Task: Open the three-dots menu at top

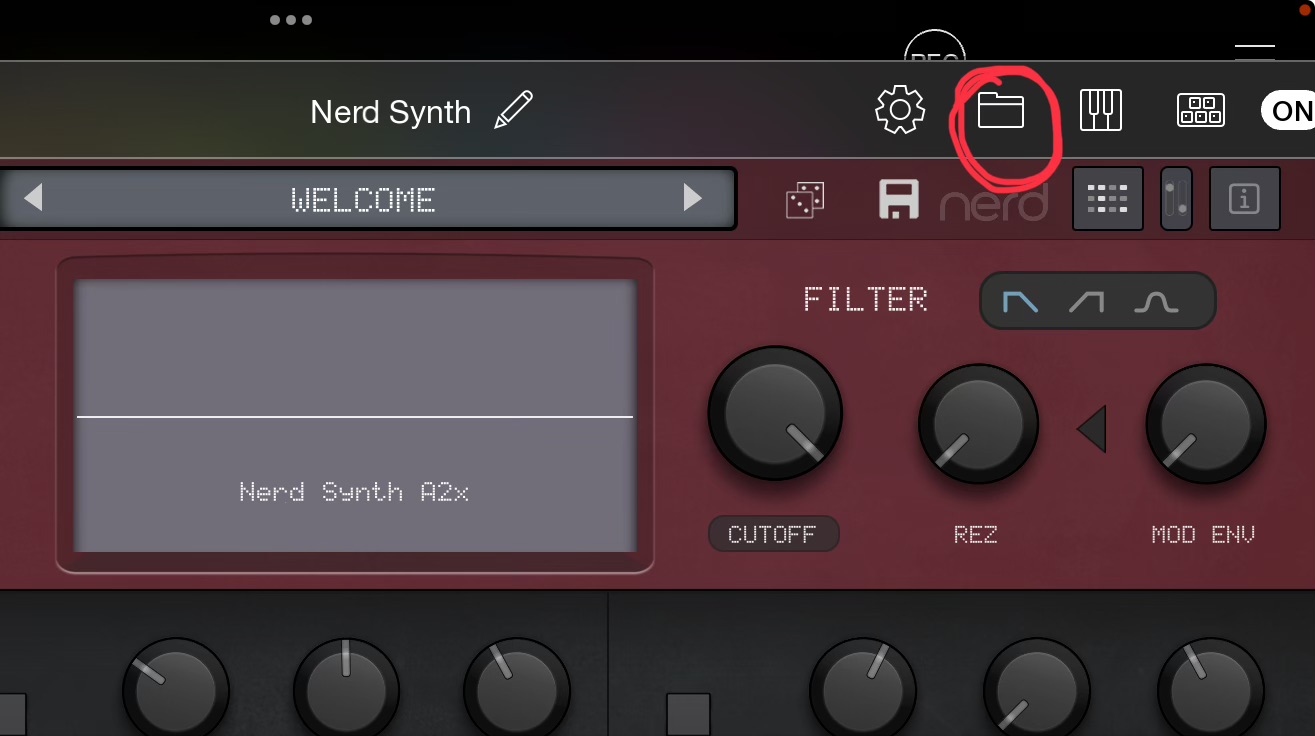Action: coord(291,20)
